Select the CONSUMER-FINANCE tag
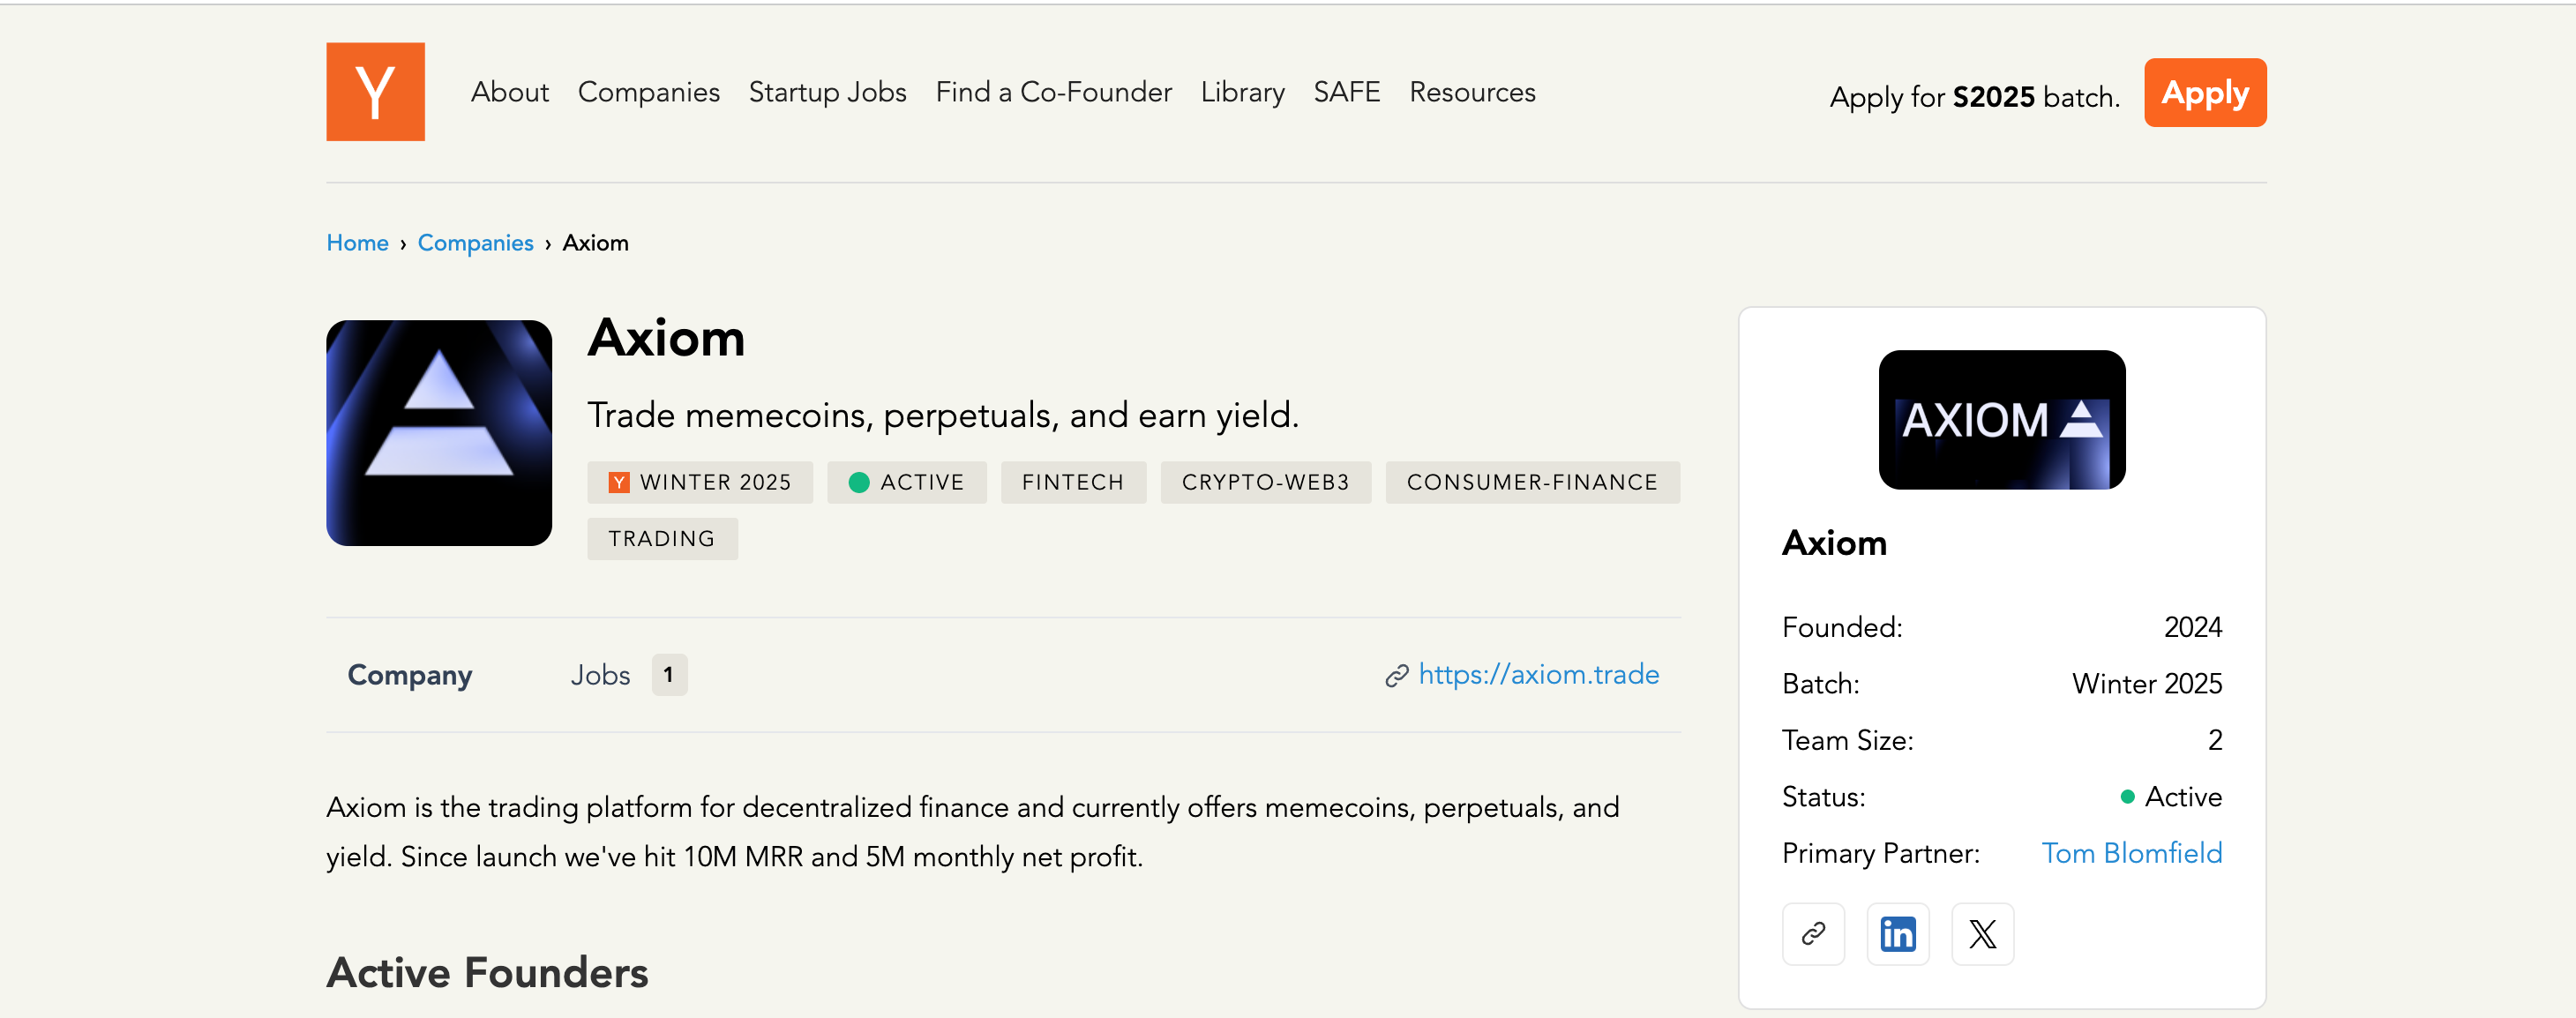This screenshot has height=1018, width=2576. (x=1531, y=482)
